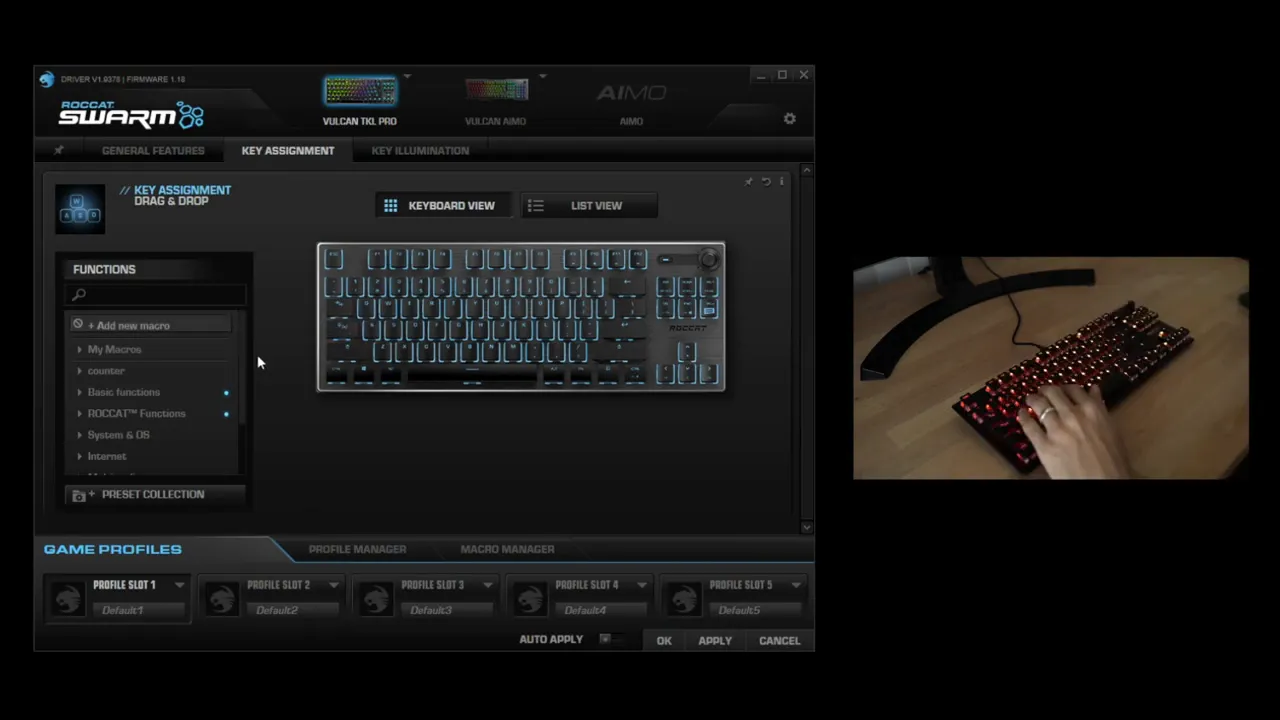
Task: Open the panel info icon
Action: (x=781, y=181)
